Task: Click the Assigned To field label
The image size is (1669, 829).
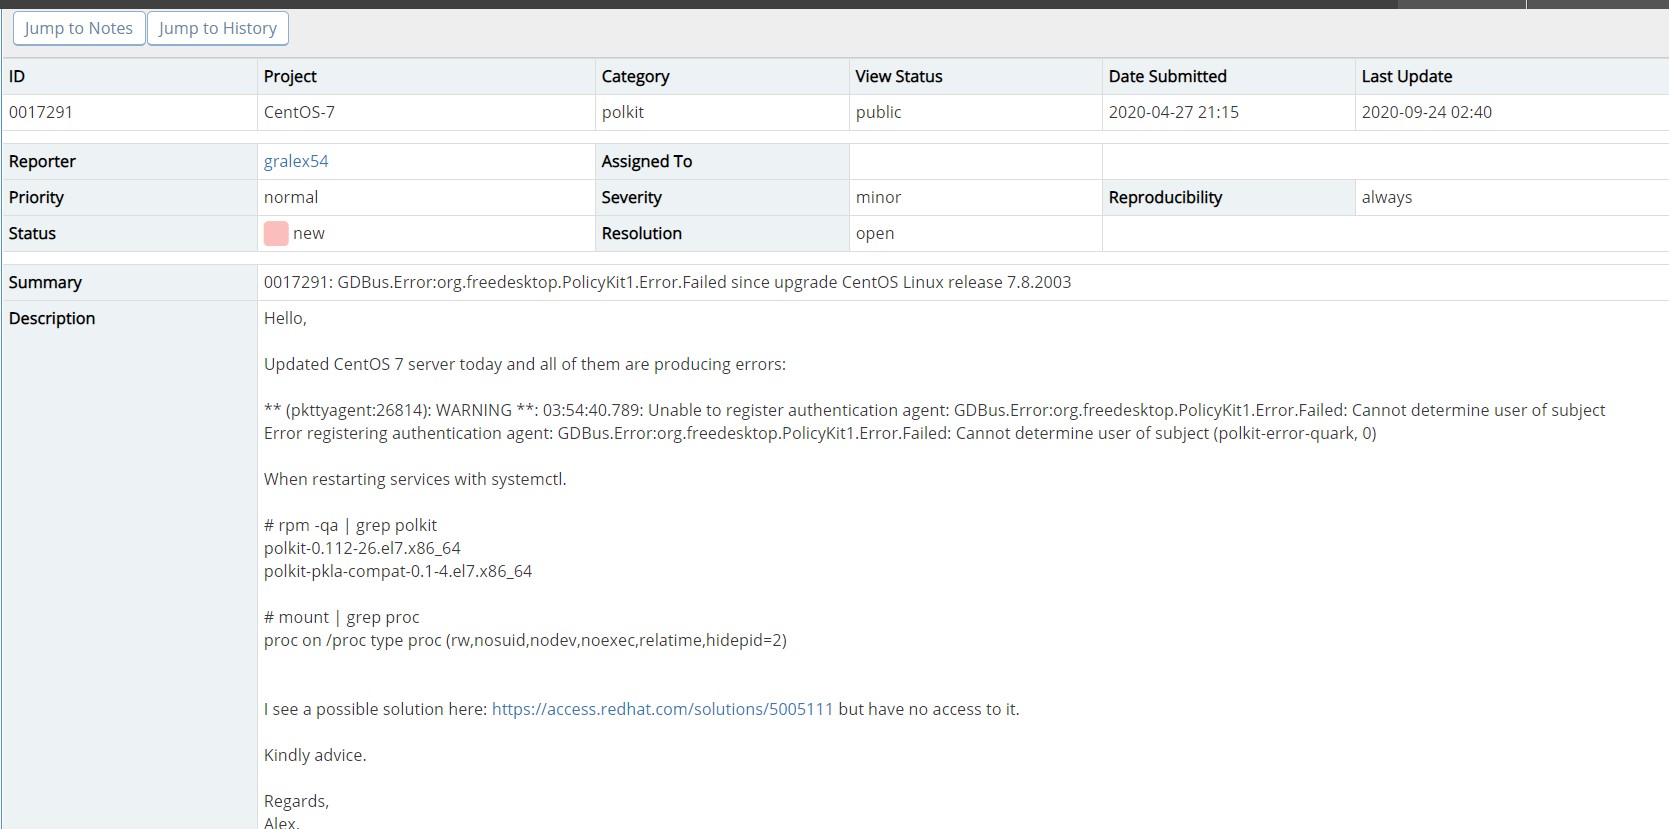Action: [x=646, y=161]
